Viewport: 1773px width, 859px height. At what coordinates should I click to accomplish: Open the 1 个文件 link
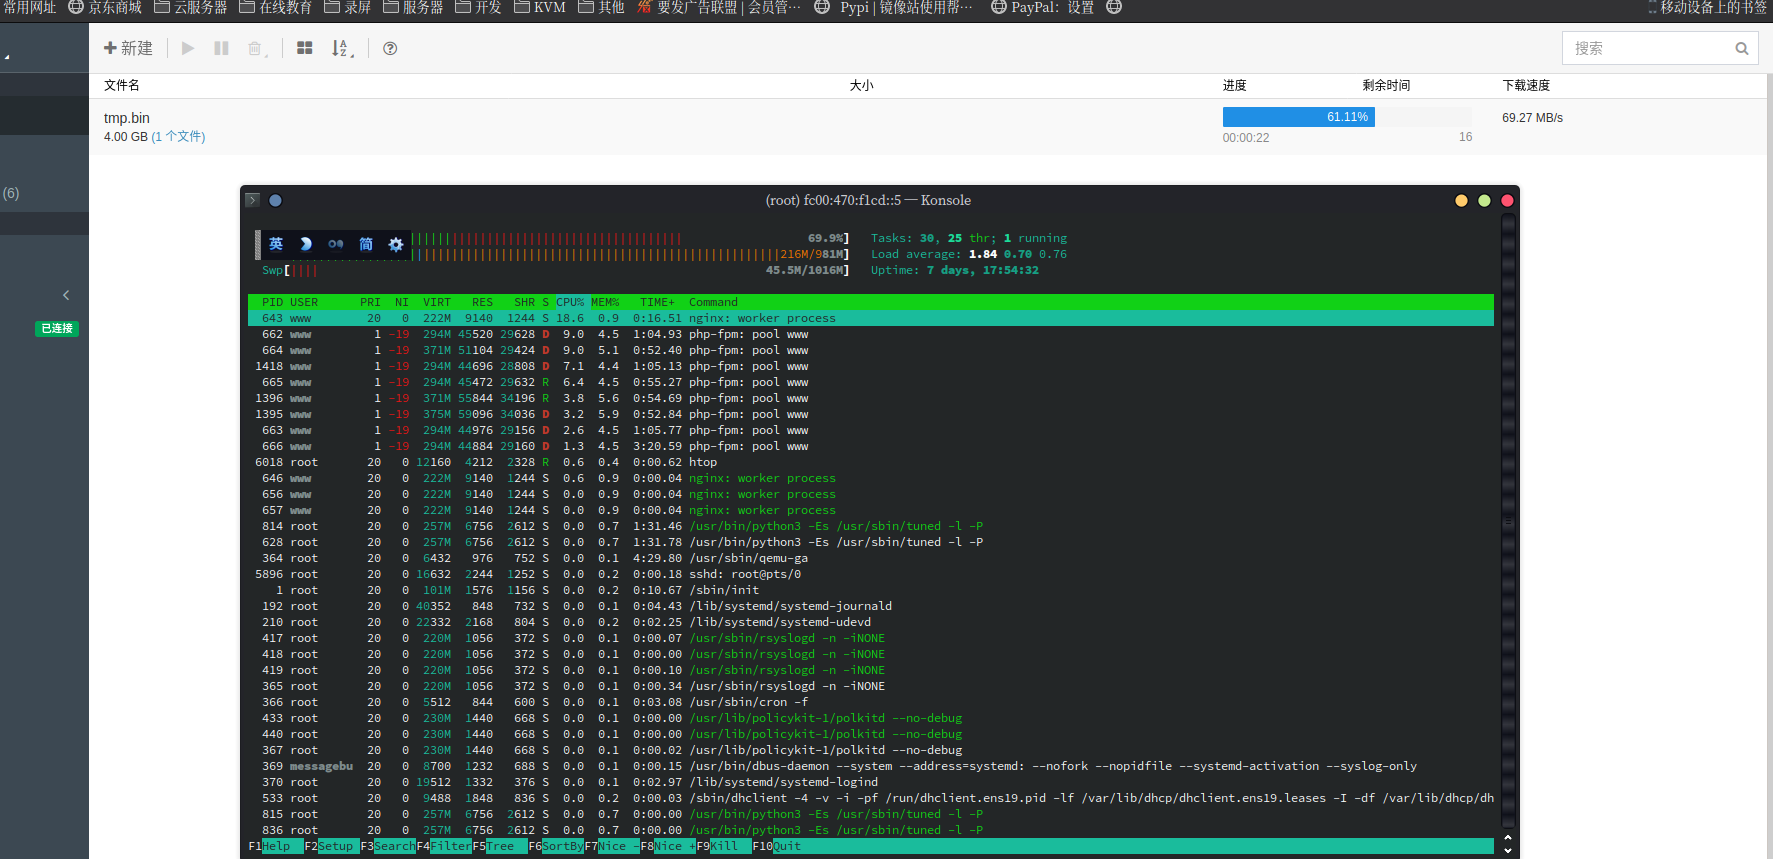[x=178, y=137]
